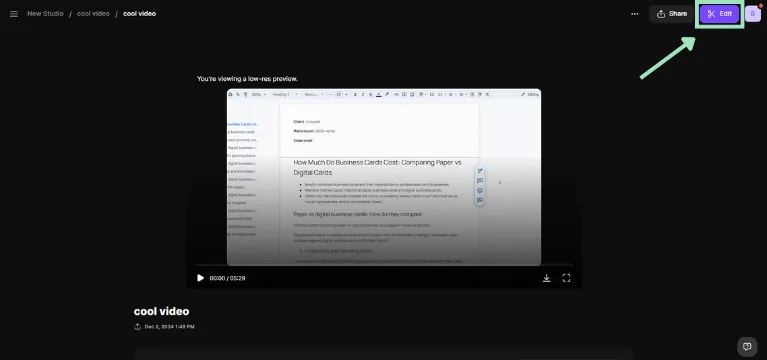Click the cool video title heading
767x360 pixels.
point(161,311)
